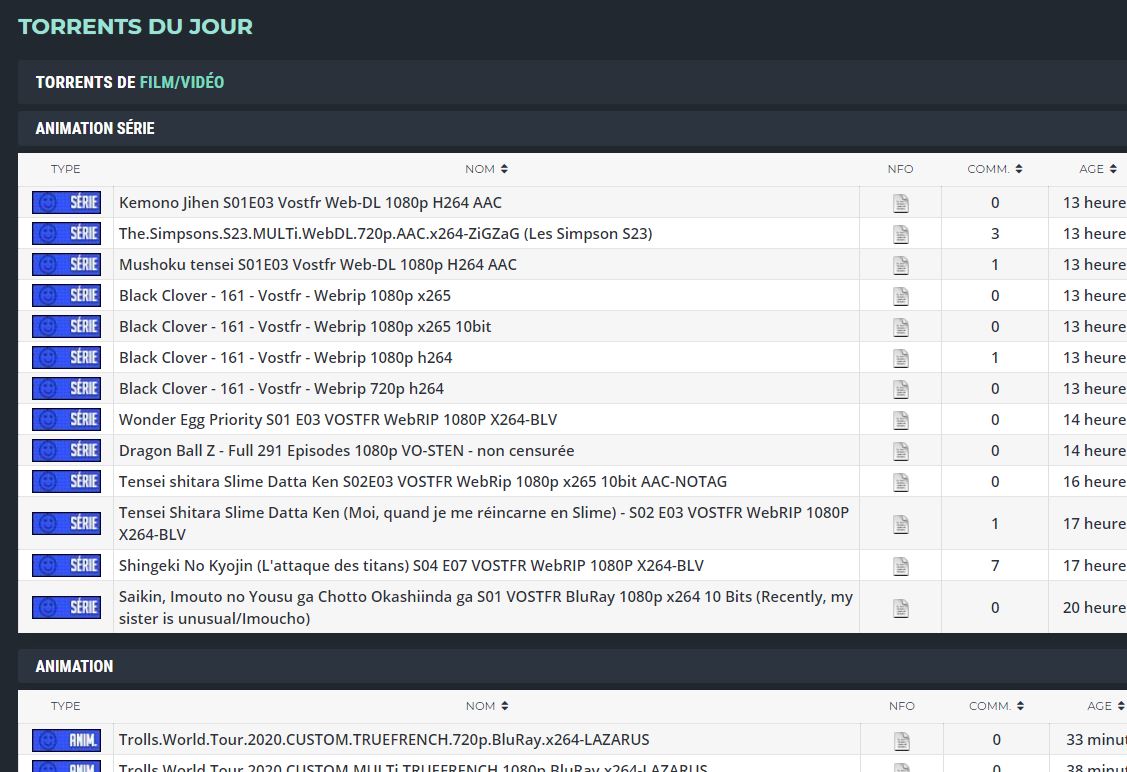Viewport: 1127px width, 772px height.
Task: Click Série category badge beside Mushoku tensei
Action: tap(66, 265)
